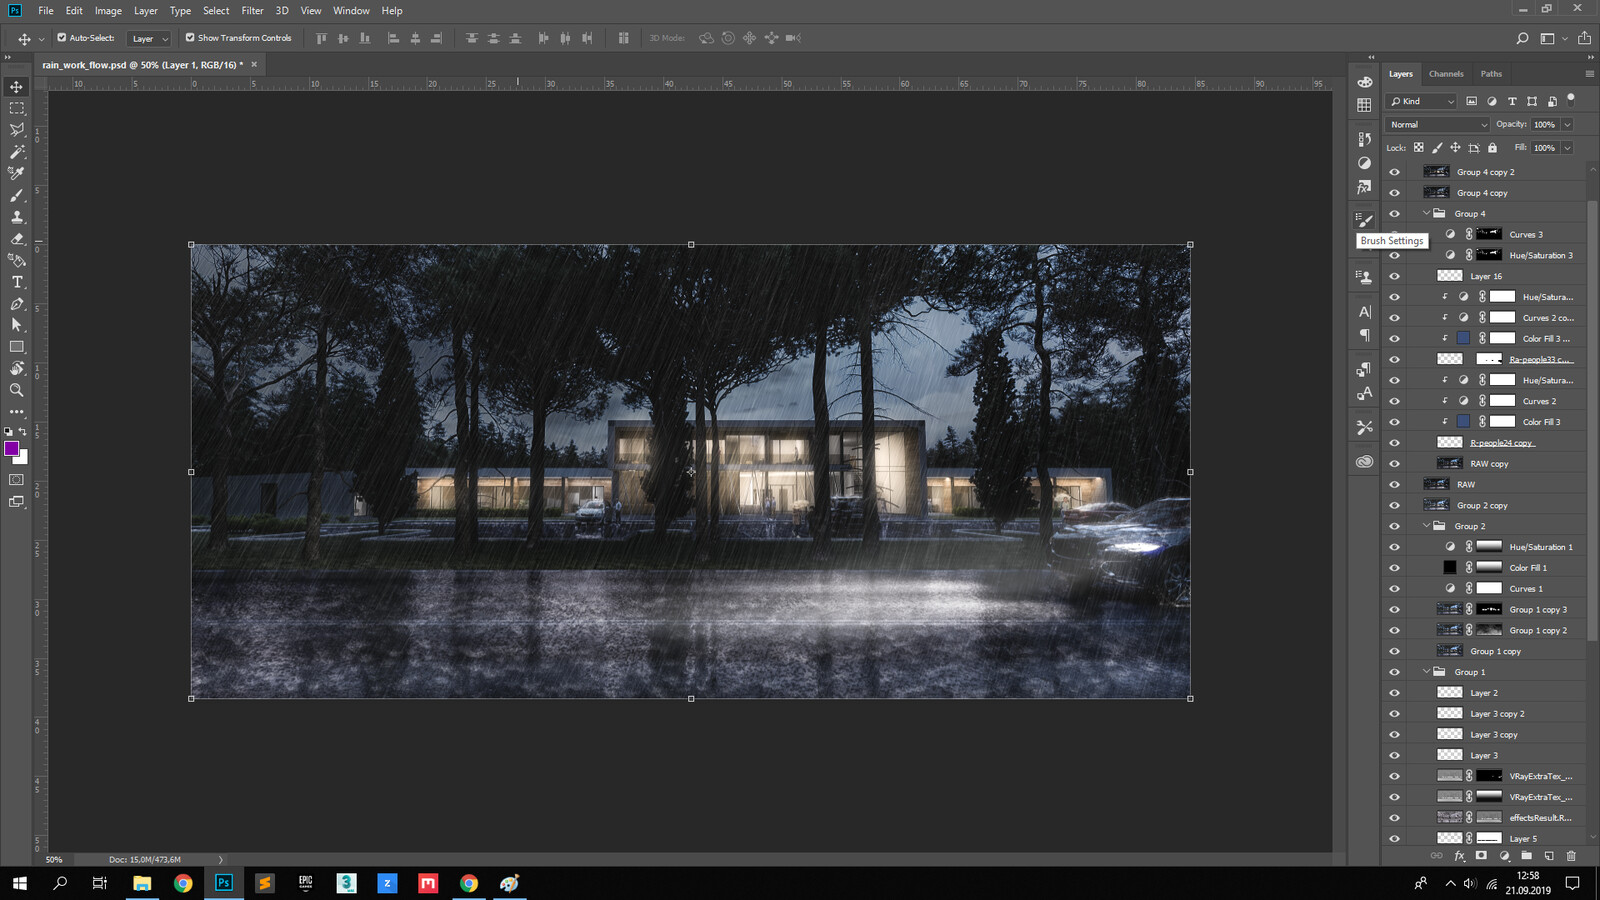The height and width of the screenshot is (900, 1600).
Task: Hide the Group 4 copy 2 layer
Action: tap(1395, 172)
